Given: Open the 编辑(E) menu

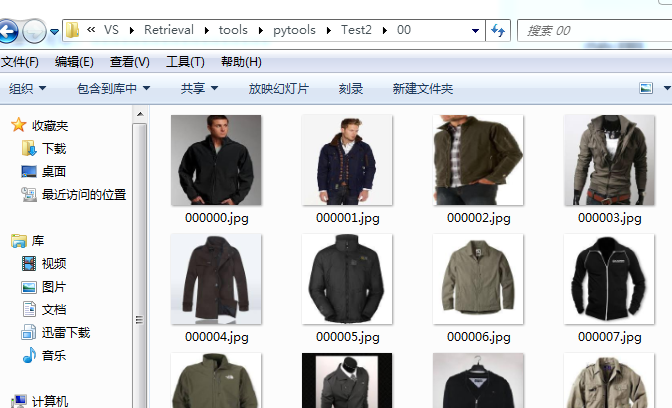Looking at the screenshot, I should click(74, 62).
